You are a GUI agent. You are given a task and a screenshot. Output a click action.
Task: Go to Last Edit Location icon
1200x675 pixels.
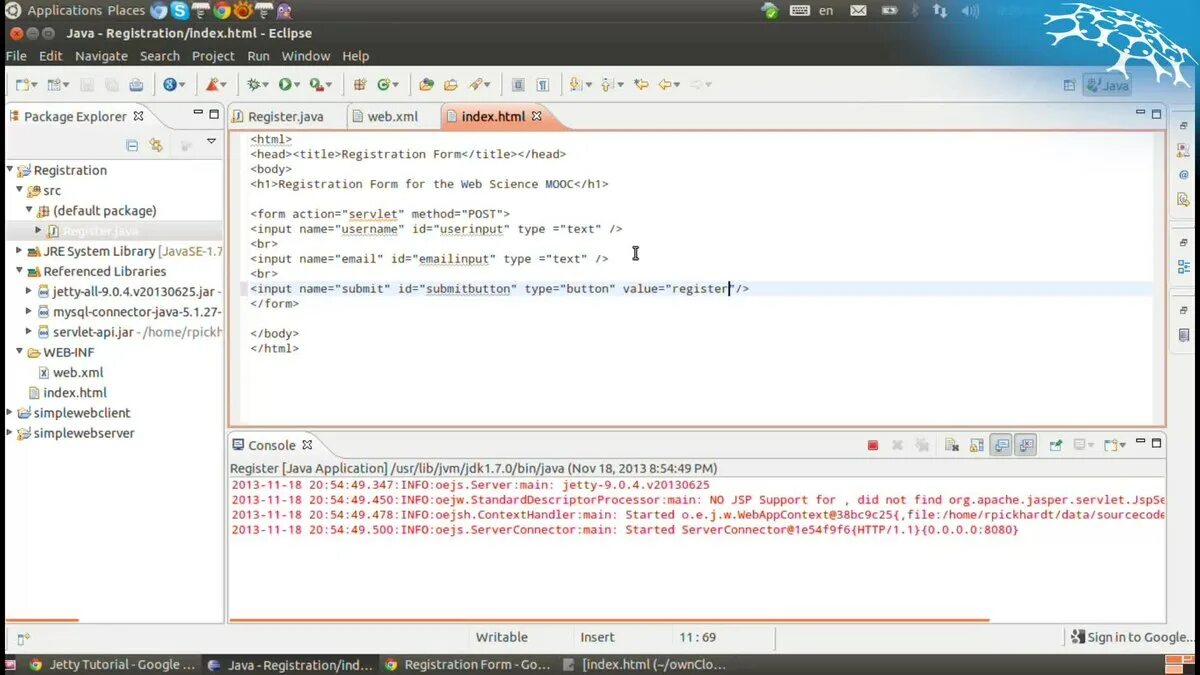pyautogui.click(x=641, y=85)
